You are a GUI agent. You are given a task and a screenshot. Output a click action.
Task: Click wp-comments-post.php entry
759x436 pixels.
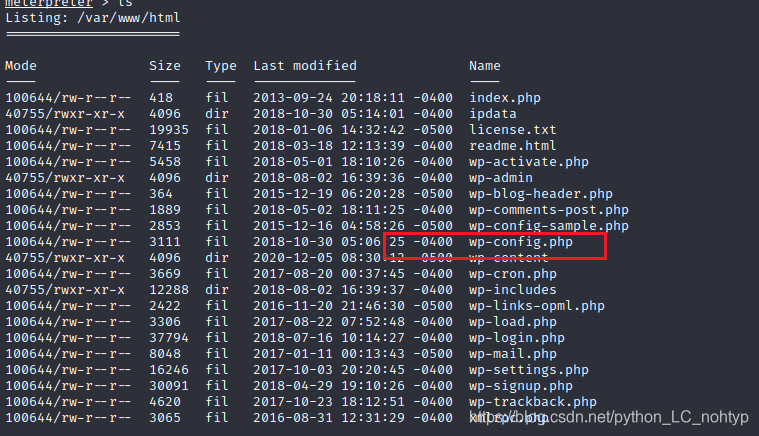pos(549,210)
